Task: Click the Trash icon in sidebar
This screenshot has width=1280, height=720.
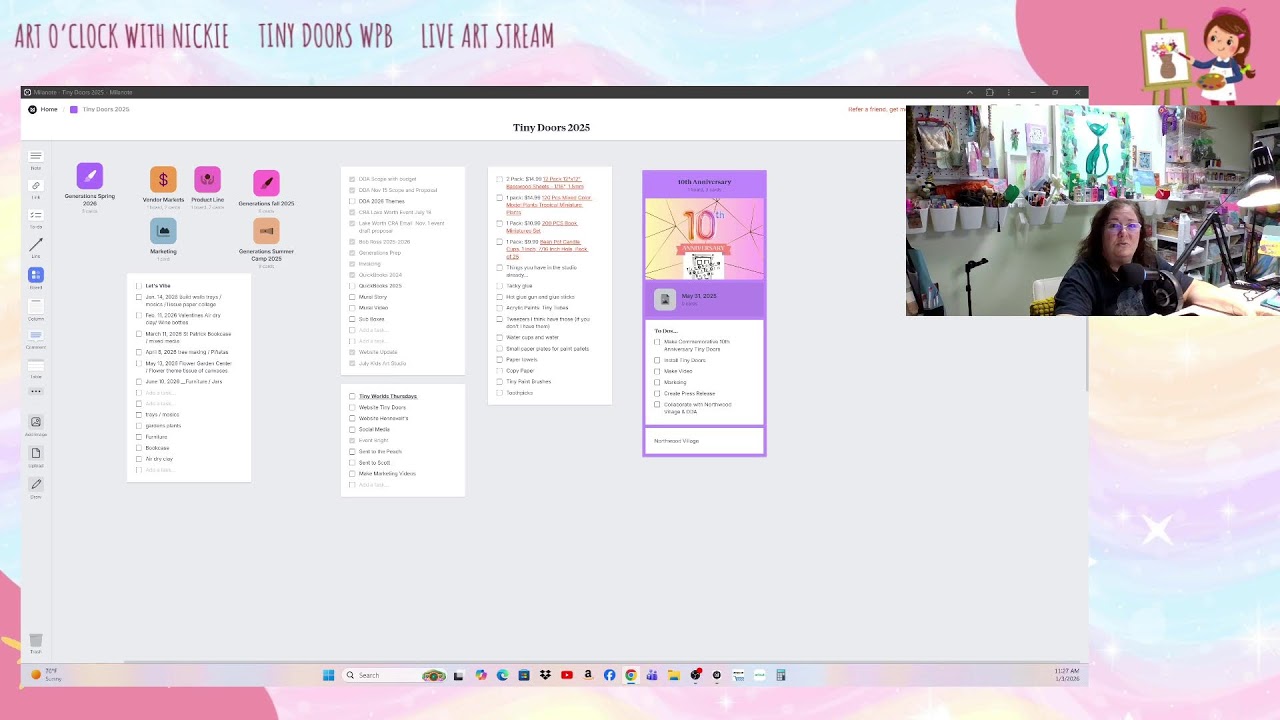Action: pos(36,640)
